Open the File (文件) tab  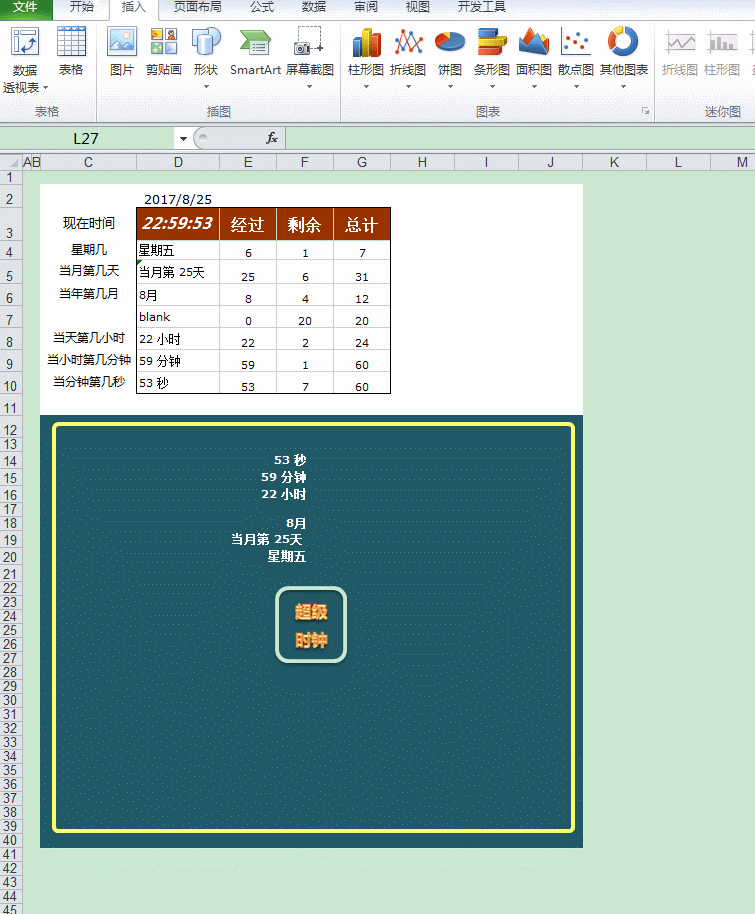point(26,8)
